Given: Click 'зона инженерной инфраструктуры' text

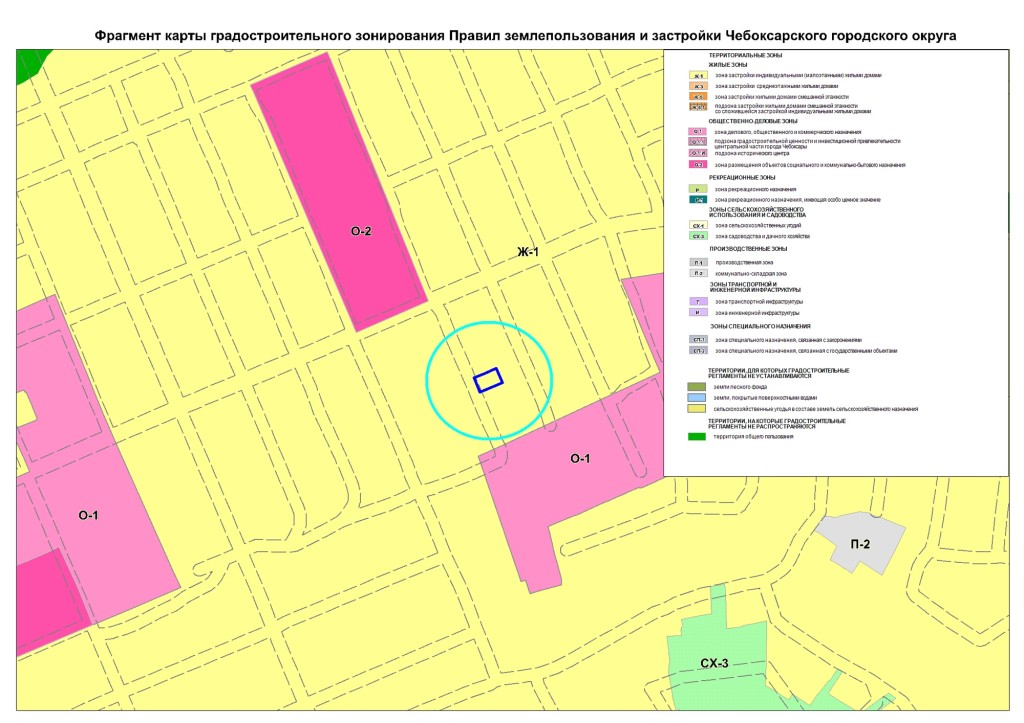Looking at the screenshot, I should coord(757,313).
